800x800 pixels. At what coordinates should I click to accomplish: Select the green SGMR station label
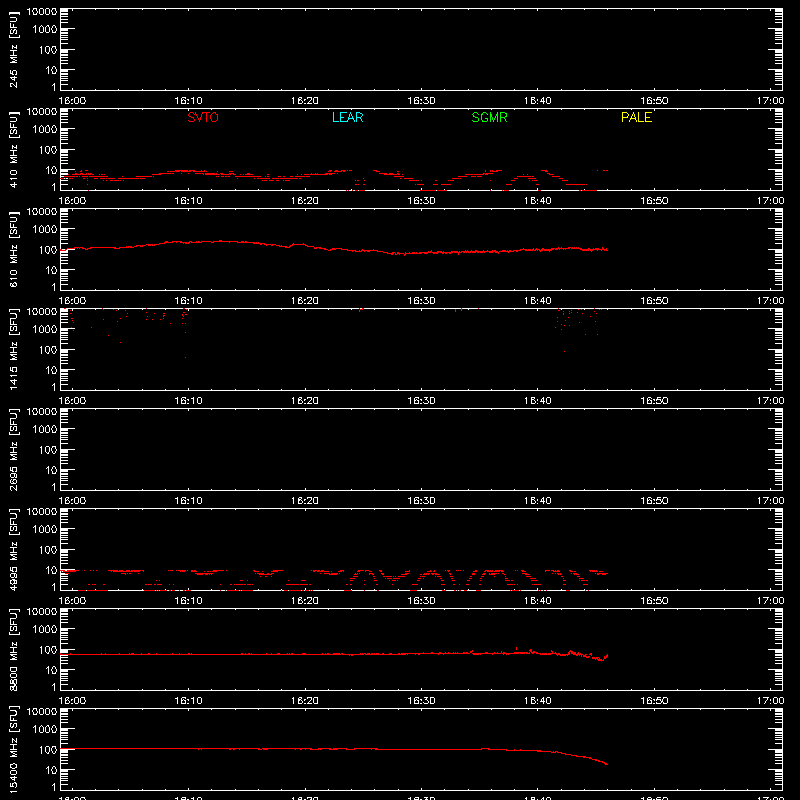[x=489, y=117]
